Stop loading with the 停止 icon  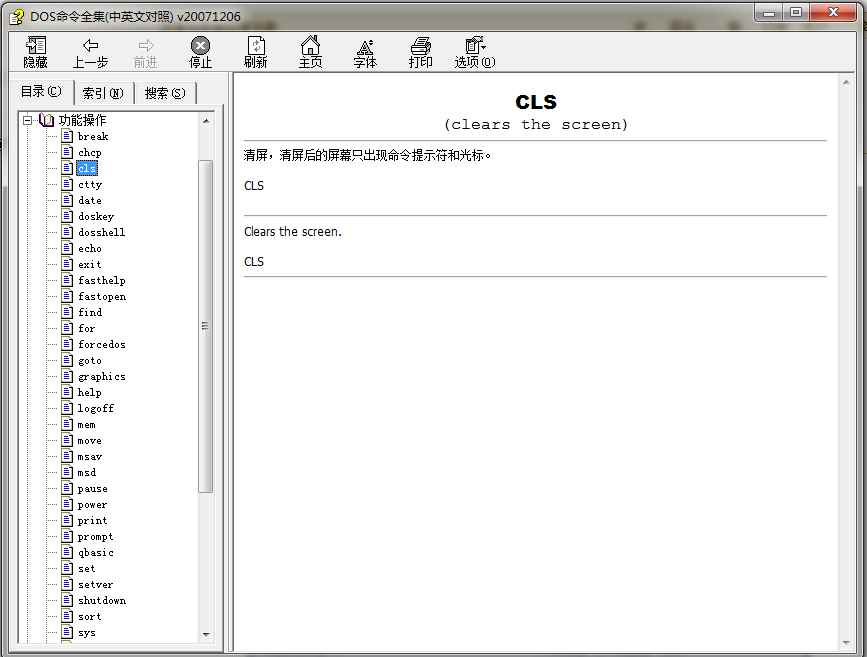(x=200, y=52)
